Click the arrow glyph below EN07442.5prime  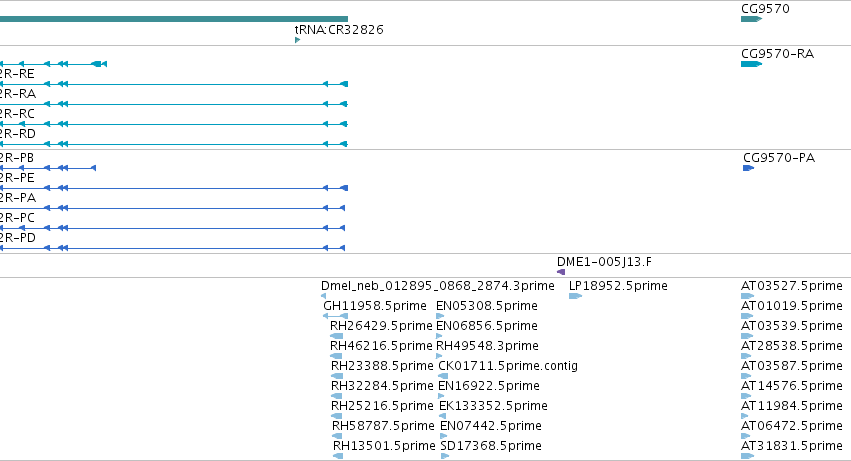coord(444,436)
